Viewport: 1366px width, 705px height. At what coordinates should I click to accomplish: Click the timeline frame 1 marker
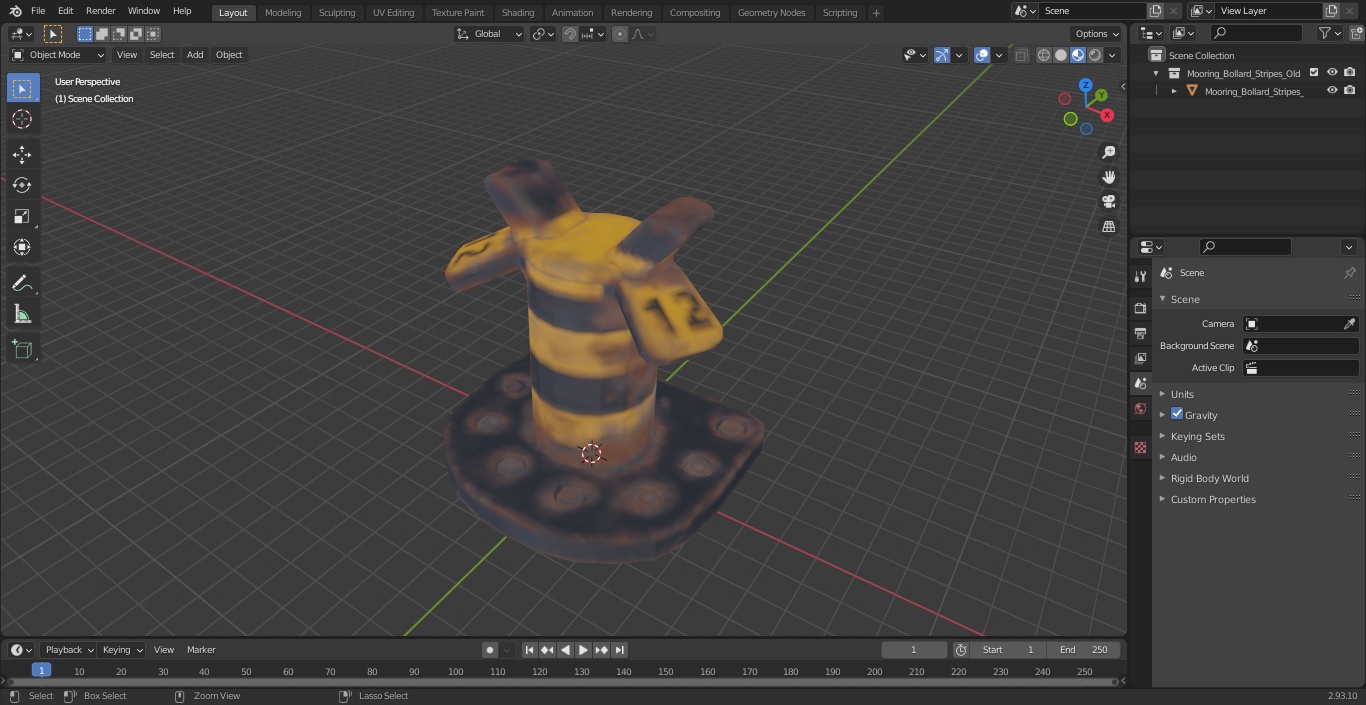(41, 671)
